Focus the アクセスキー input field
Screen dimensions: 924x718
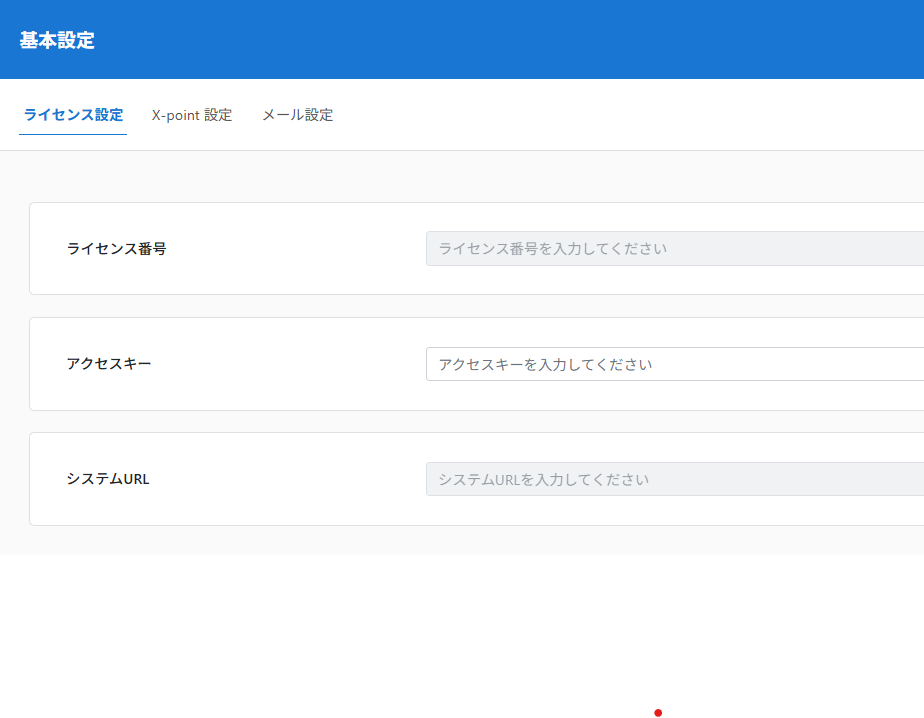pos(675,364)
